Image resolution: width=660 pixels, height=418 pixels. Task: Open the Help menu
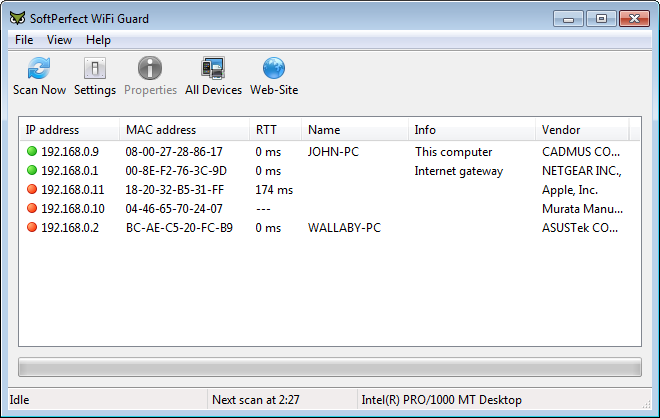pos(98,40)
